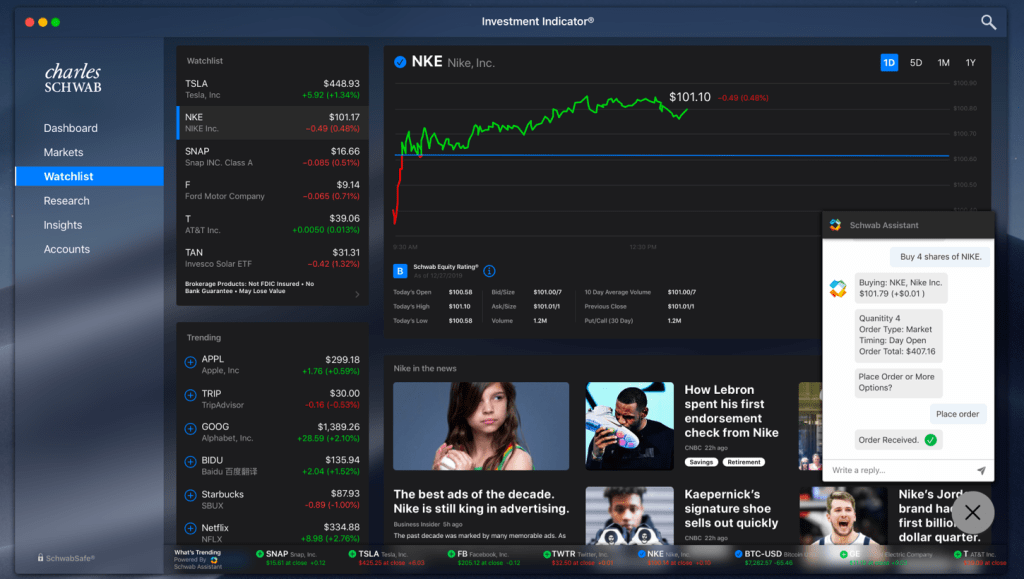Open Markets in sidebar
This screenshot has height=579, width=1024.
(63, 153)
